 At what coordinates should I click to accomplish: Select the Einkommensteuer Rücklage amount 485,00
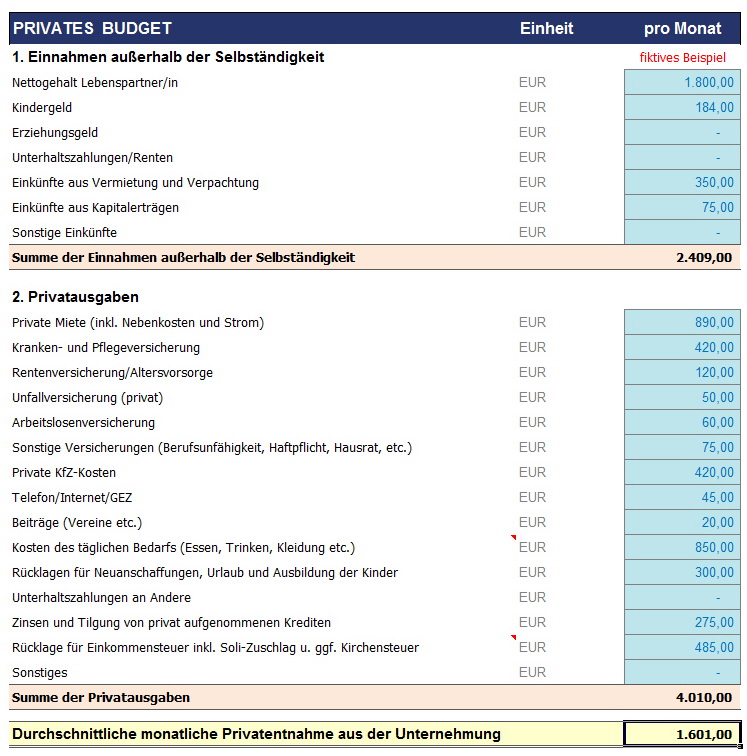click(x=682, y=647)
